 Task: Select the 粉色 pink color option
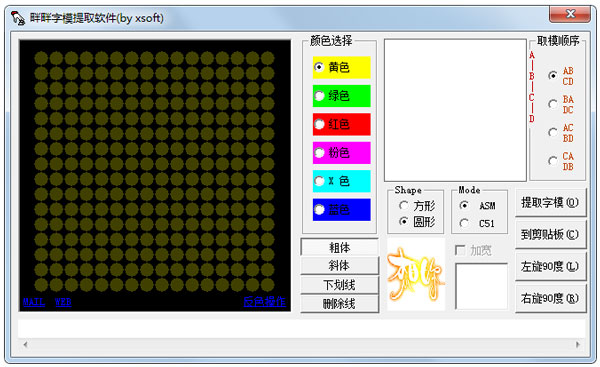[341, 153]
